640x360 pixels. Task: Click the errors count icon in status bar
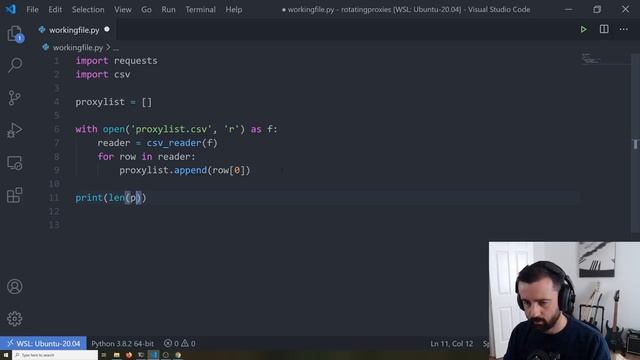coord(168,344)
